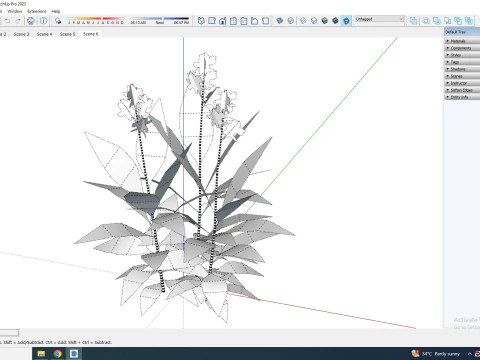The height and width of the screenshot is (360, 480).
Task: Click the Partly sunny weather widget
Action: pyautogui.click(x=435, y=354)
